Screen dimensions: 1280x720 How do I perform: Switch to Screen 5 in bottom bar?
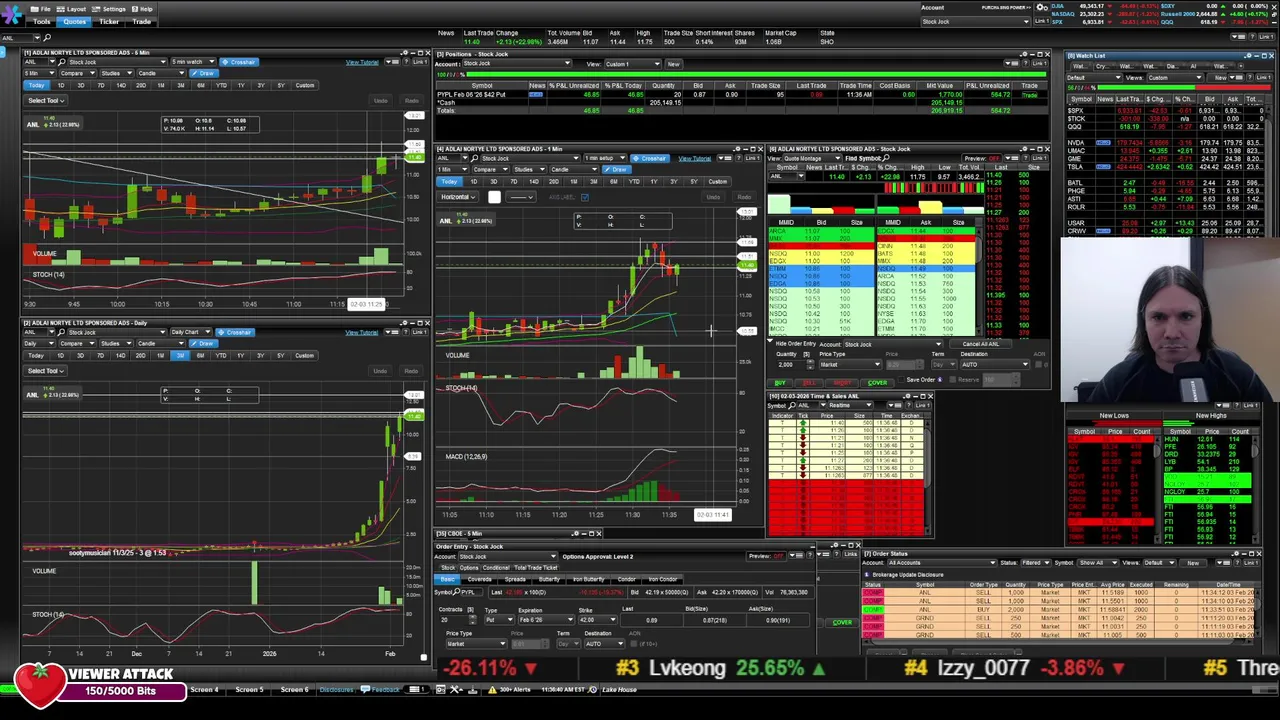249,689
